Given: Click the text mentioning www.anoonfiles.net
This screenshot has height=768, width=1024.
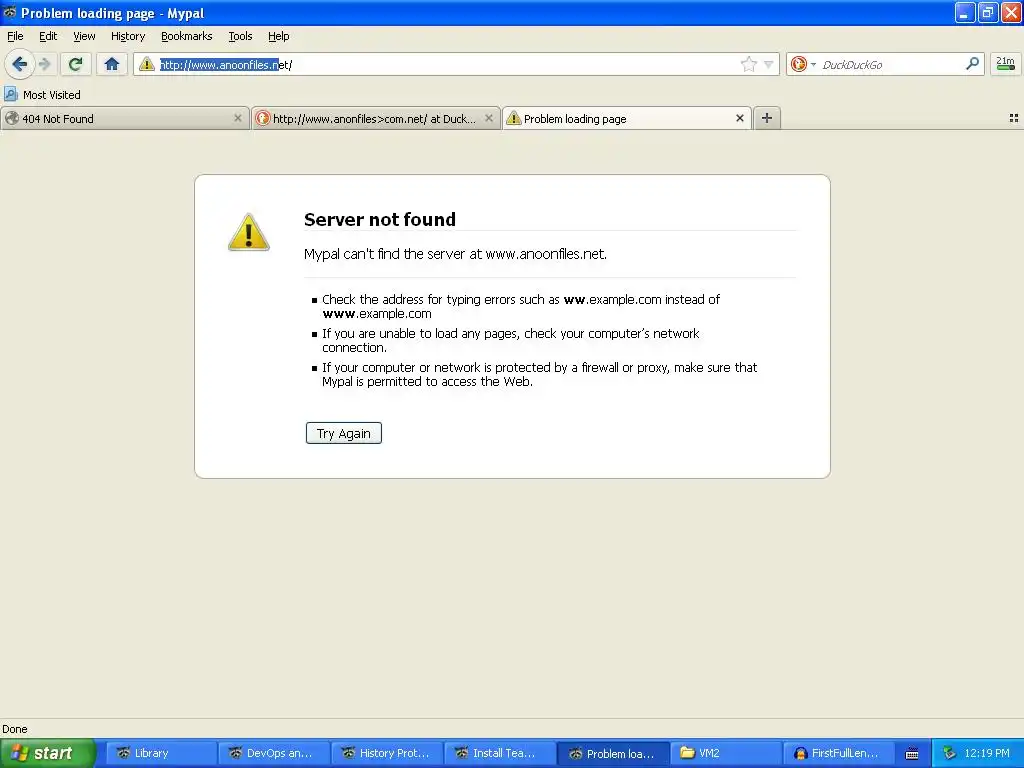Looking at the screenshot, I should (455, 254).
